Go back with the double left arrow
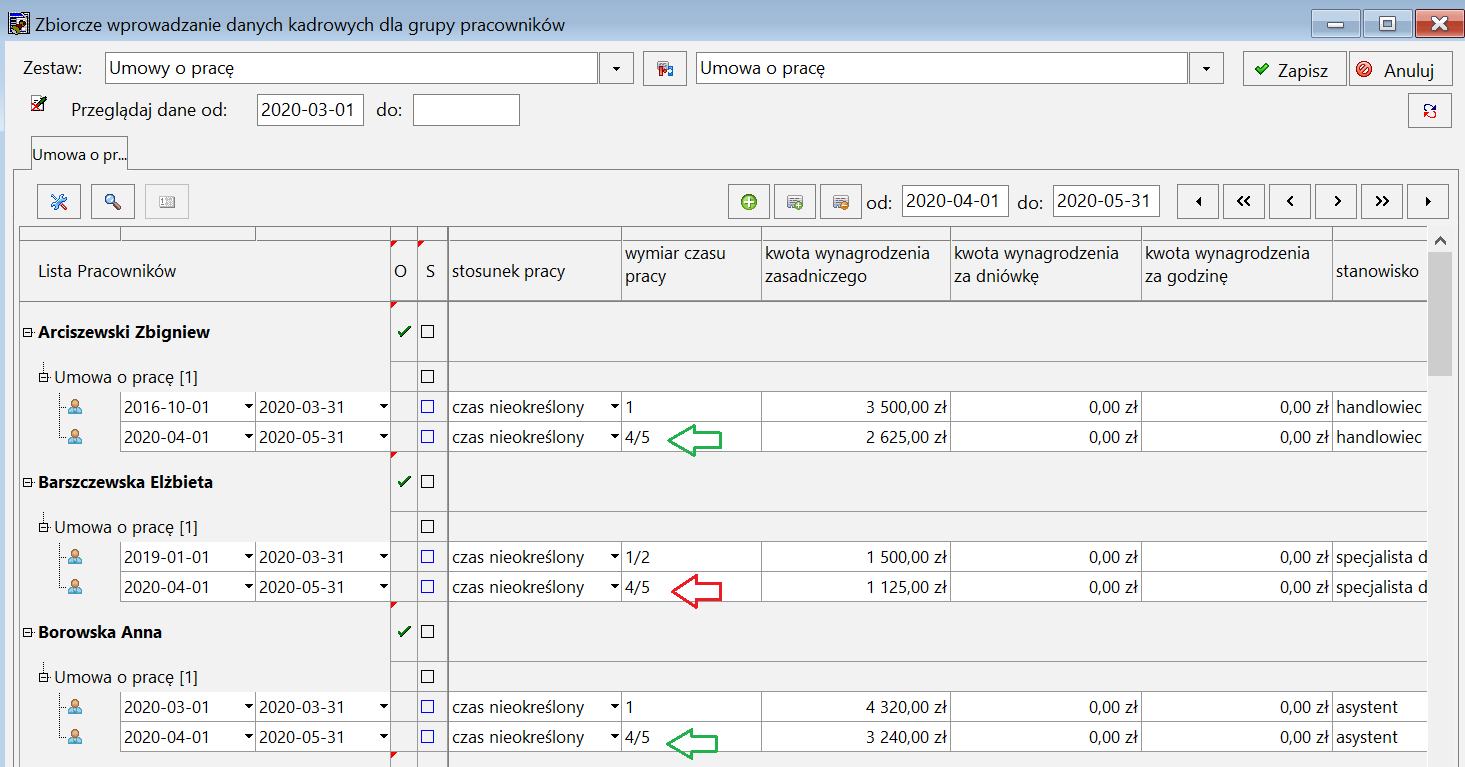The width and height of the screenshot is (1465, 767). pyautogui.click(x=1244, y=201)
